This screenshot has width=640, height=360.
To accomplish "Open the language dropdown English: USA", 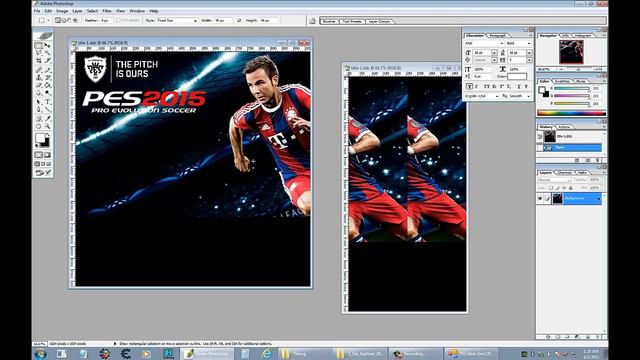I will [482, 96].
